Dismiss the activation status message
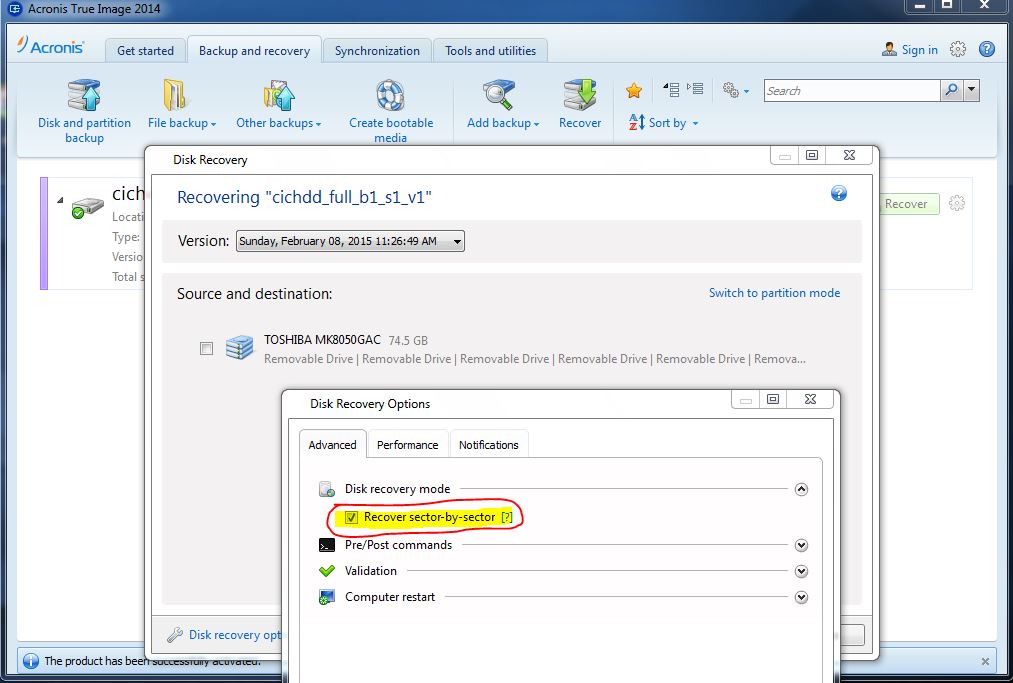Image resolution: width=1013 pixels, height=683 pixels. click(x=985, y=661)
